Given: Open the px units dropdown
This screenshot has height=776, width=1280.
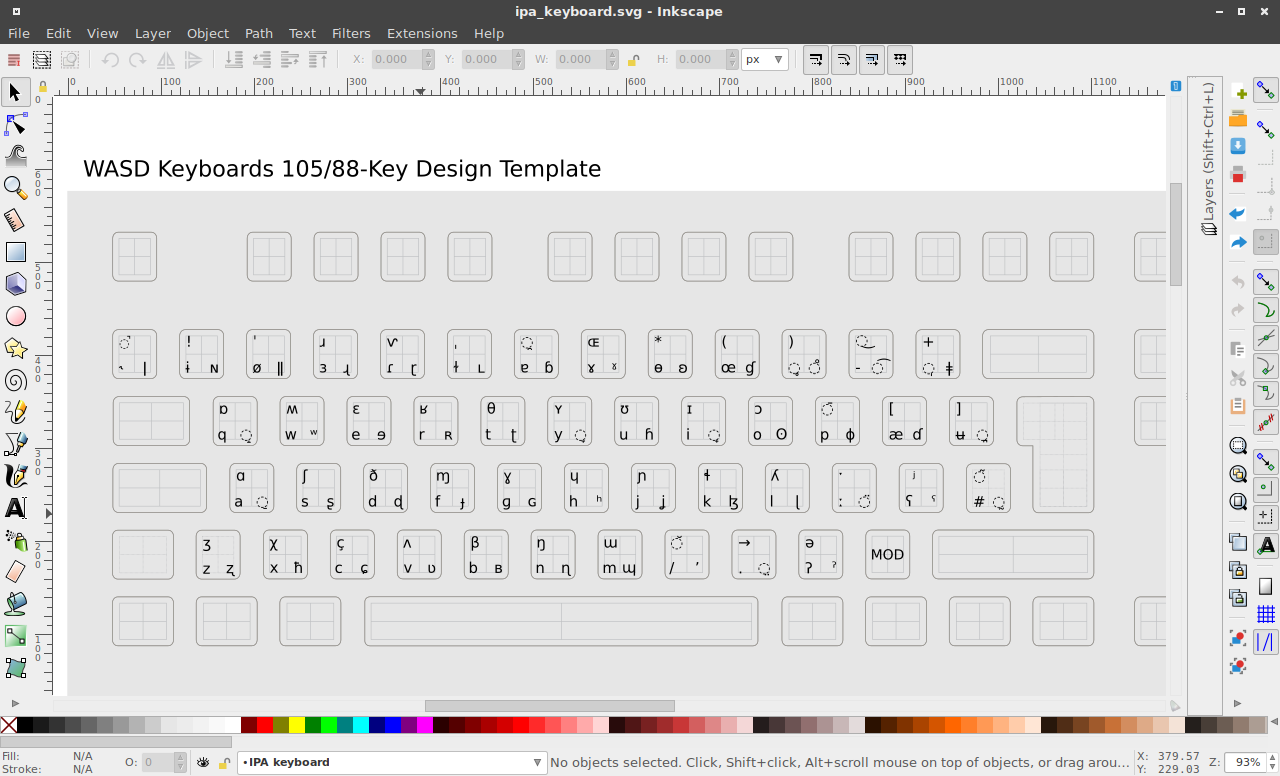Looking at the screenshot, I should (765, 59).
